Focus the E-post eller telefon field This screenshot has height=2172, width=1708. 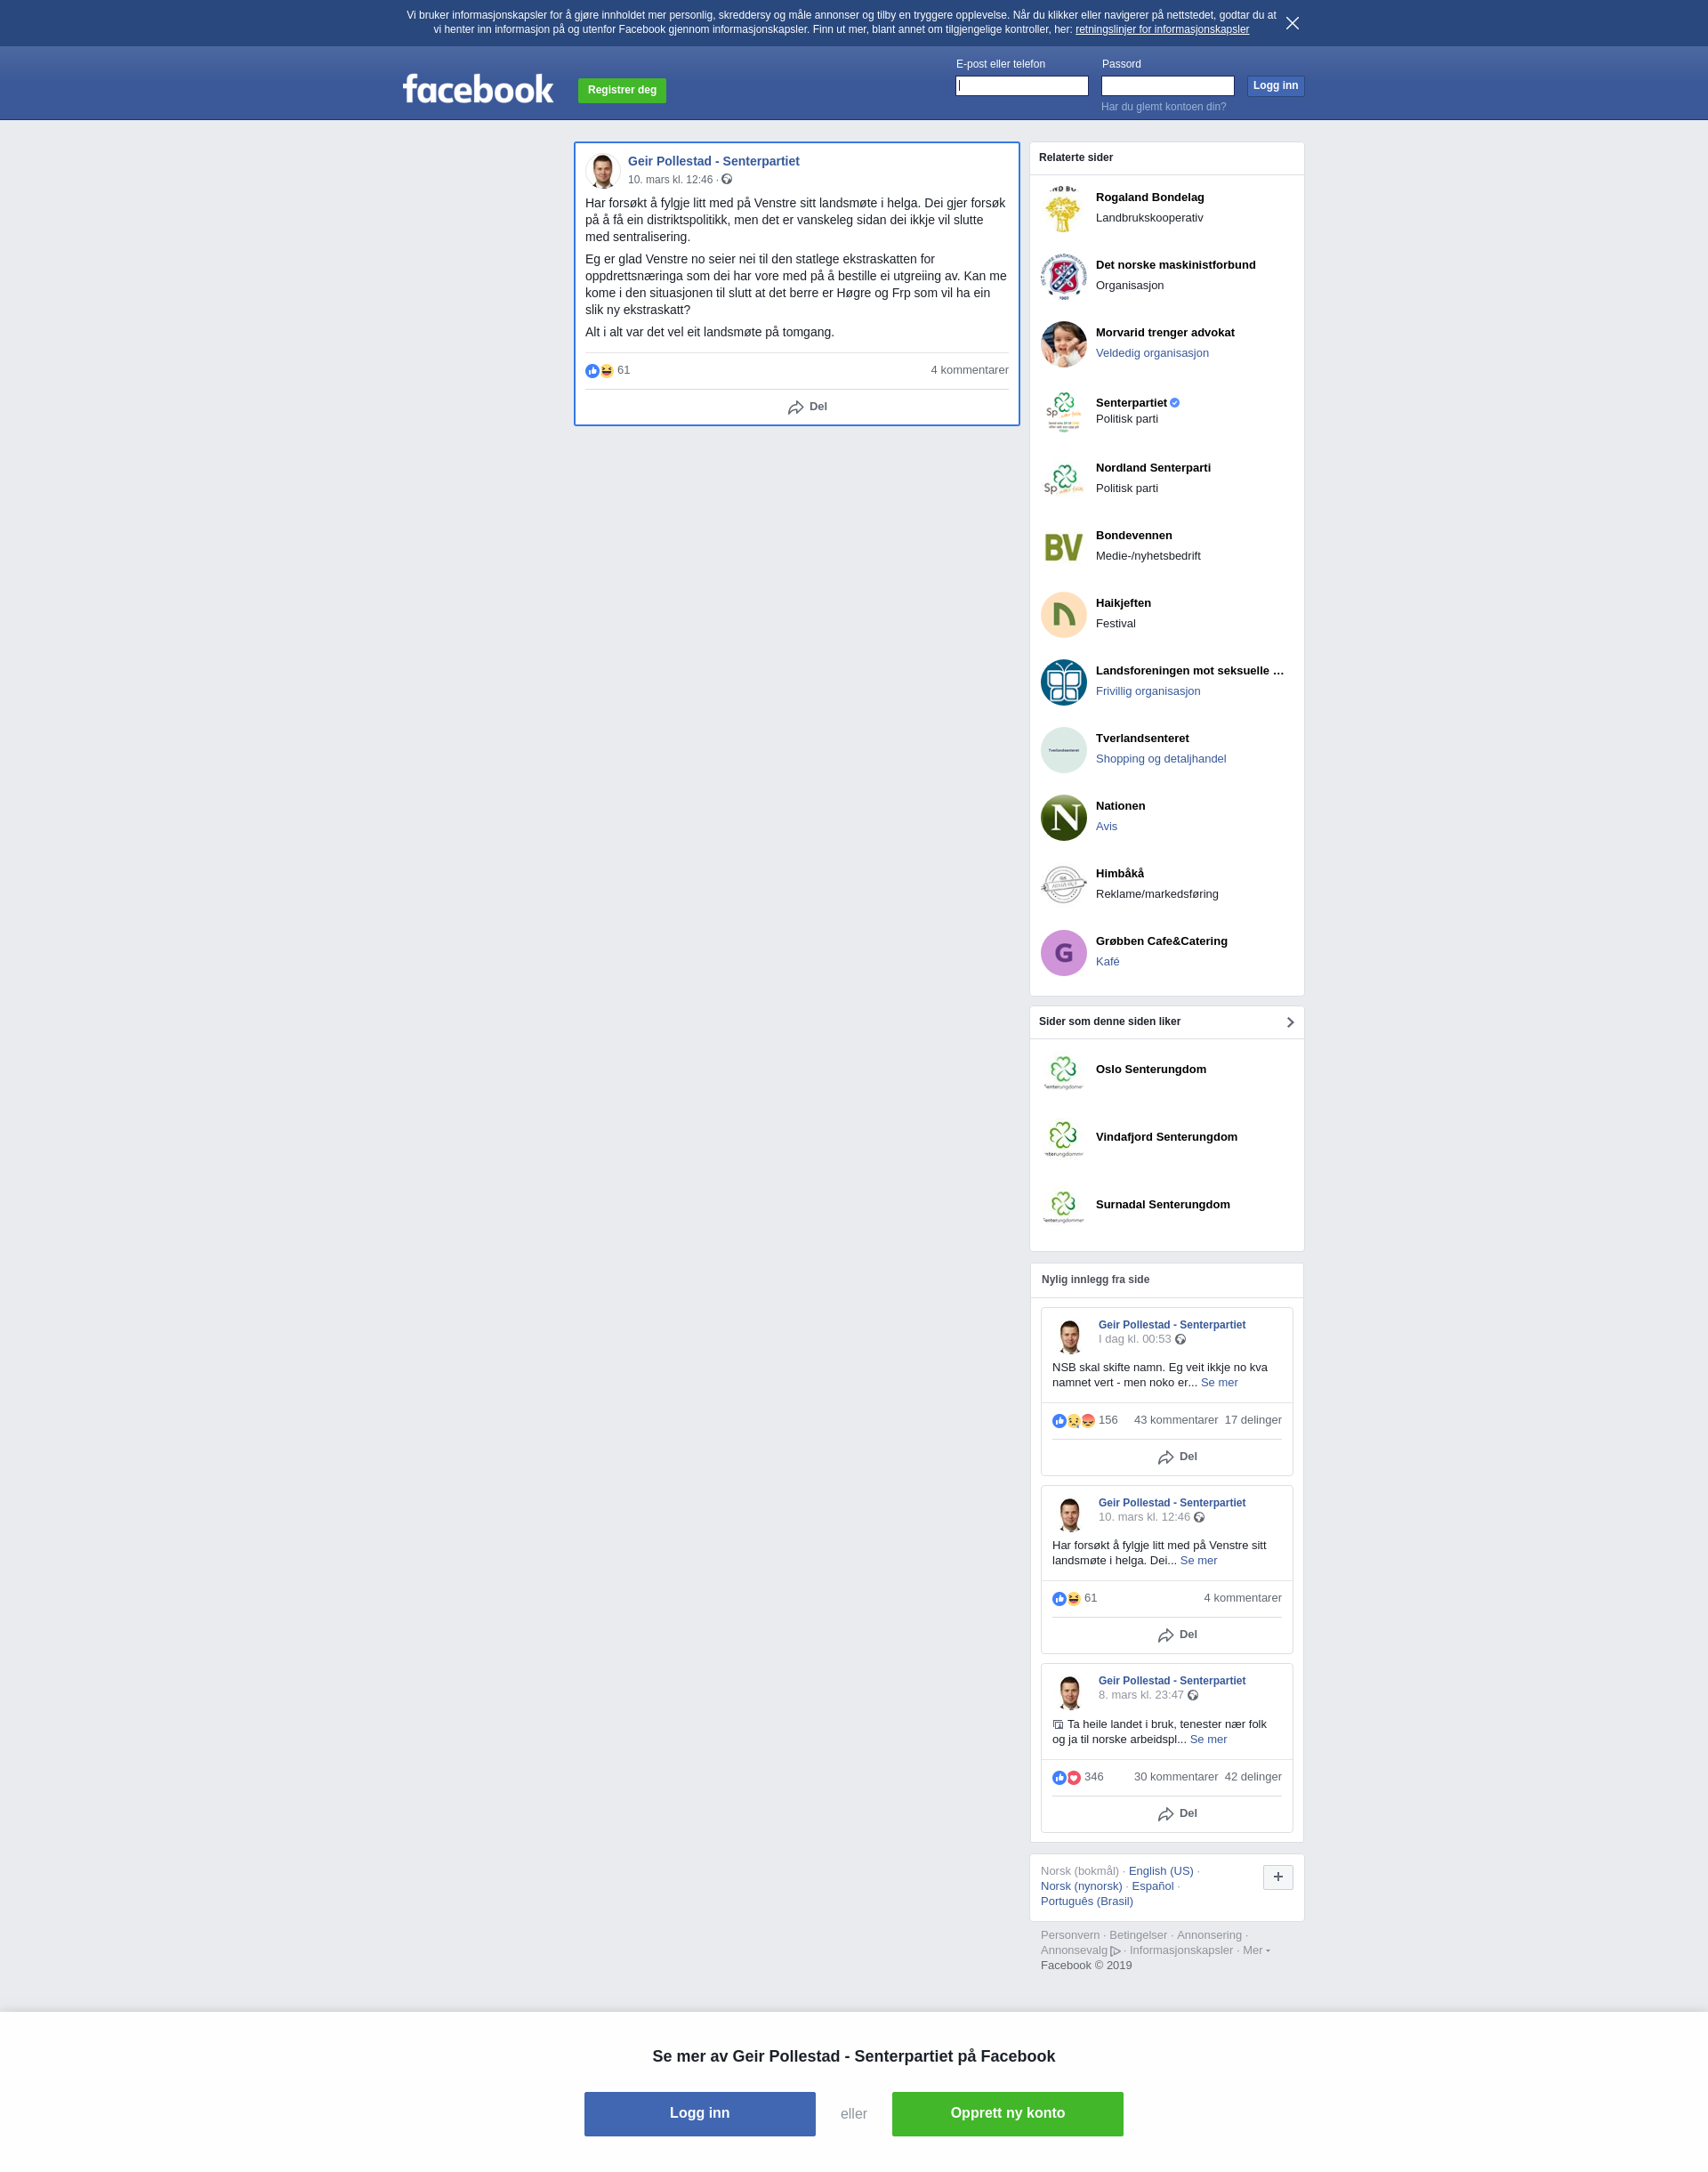[1021, 86]
